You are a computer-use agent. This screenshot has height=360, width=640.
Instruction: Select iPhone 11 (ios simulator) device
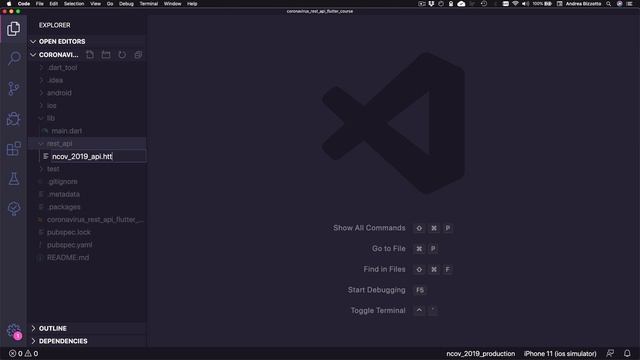tap(560, 353)
